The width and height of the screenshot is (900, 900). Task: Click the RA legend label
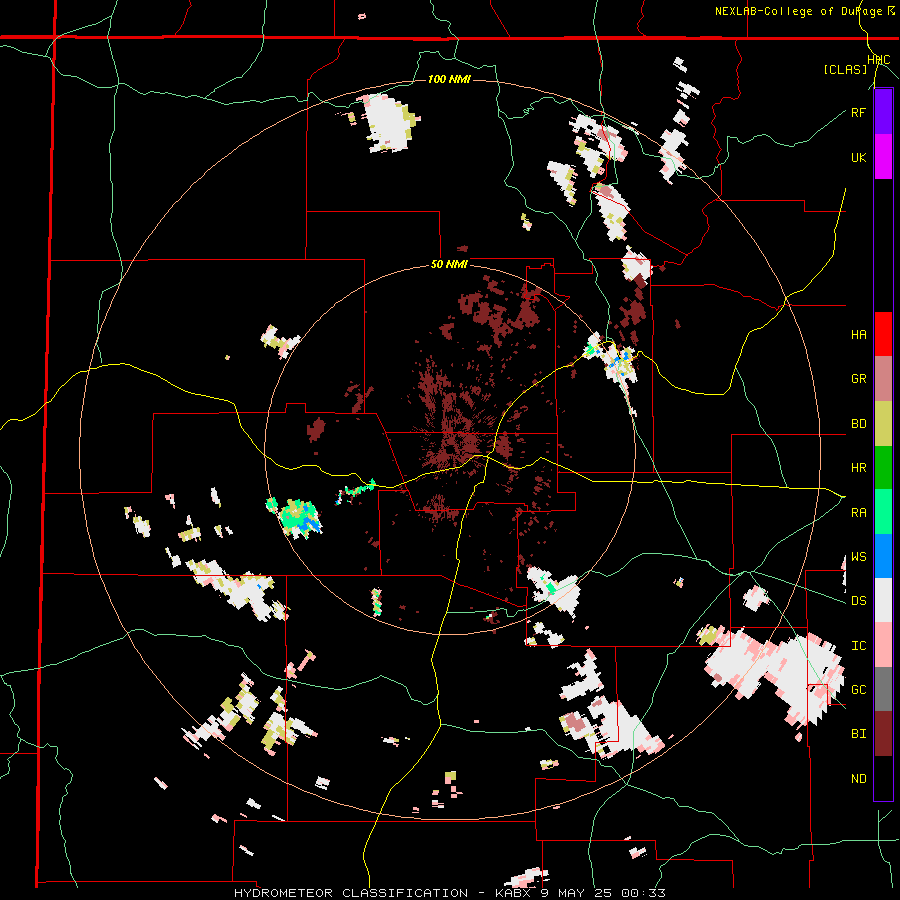(x=858, y=513)
